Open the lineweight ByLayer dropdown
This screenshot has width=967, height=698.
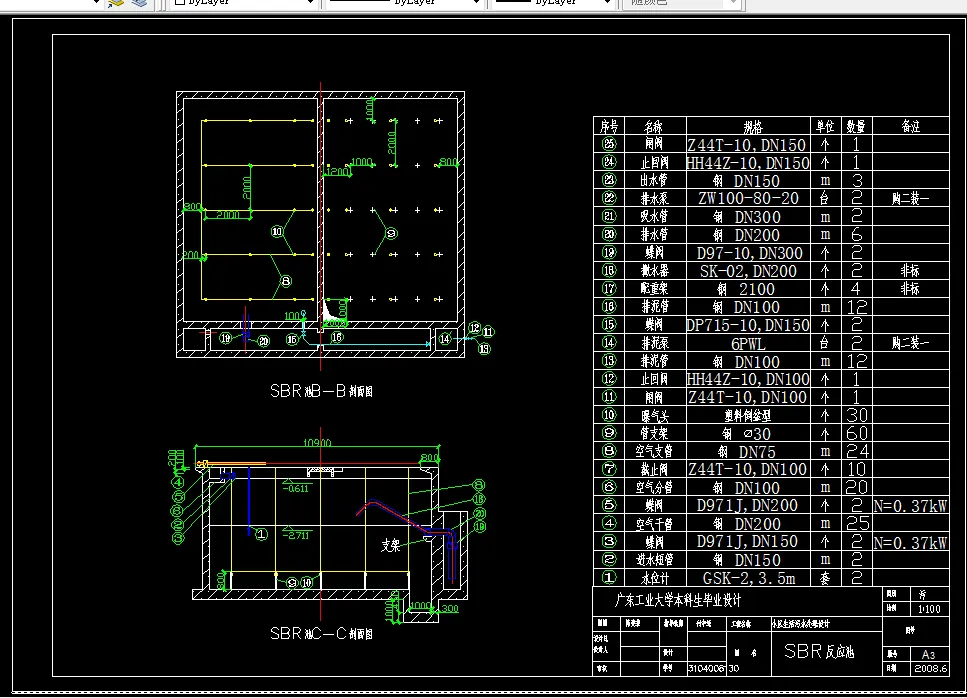(x=553, y=2)
